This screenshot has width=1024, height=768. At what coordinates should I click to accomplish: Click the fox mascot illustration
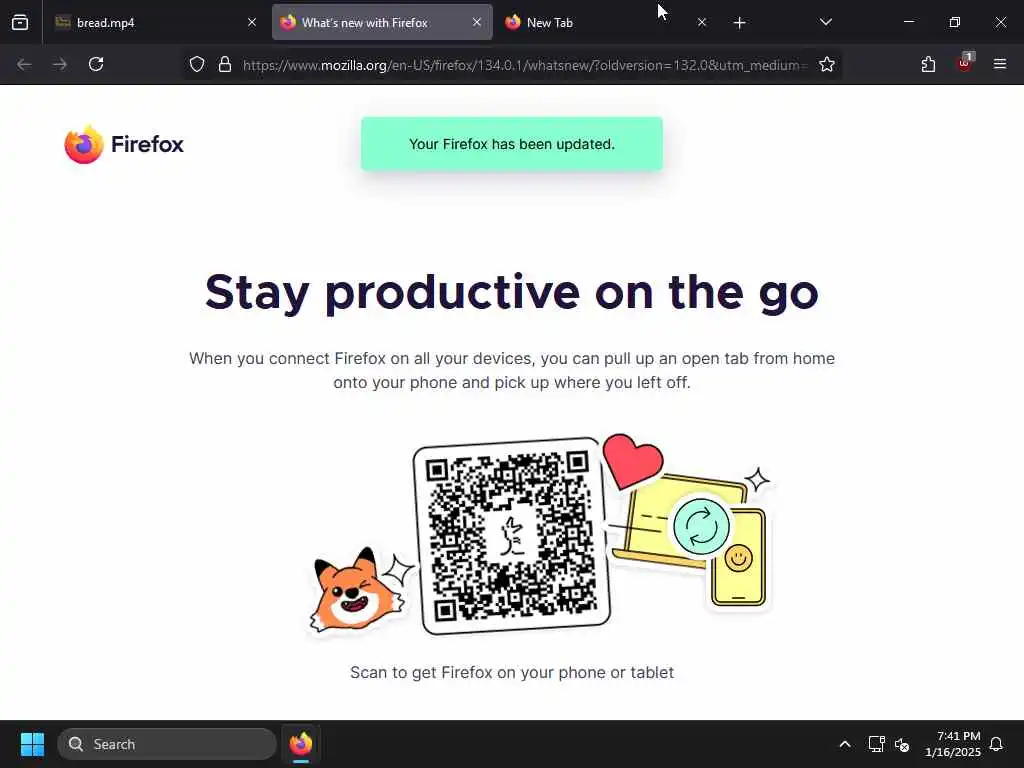(356, 590)
